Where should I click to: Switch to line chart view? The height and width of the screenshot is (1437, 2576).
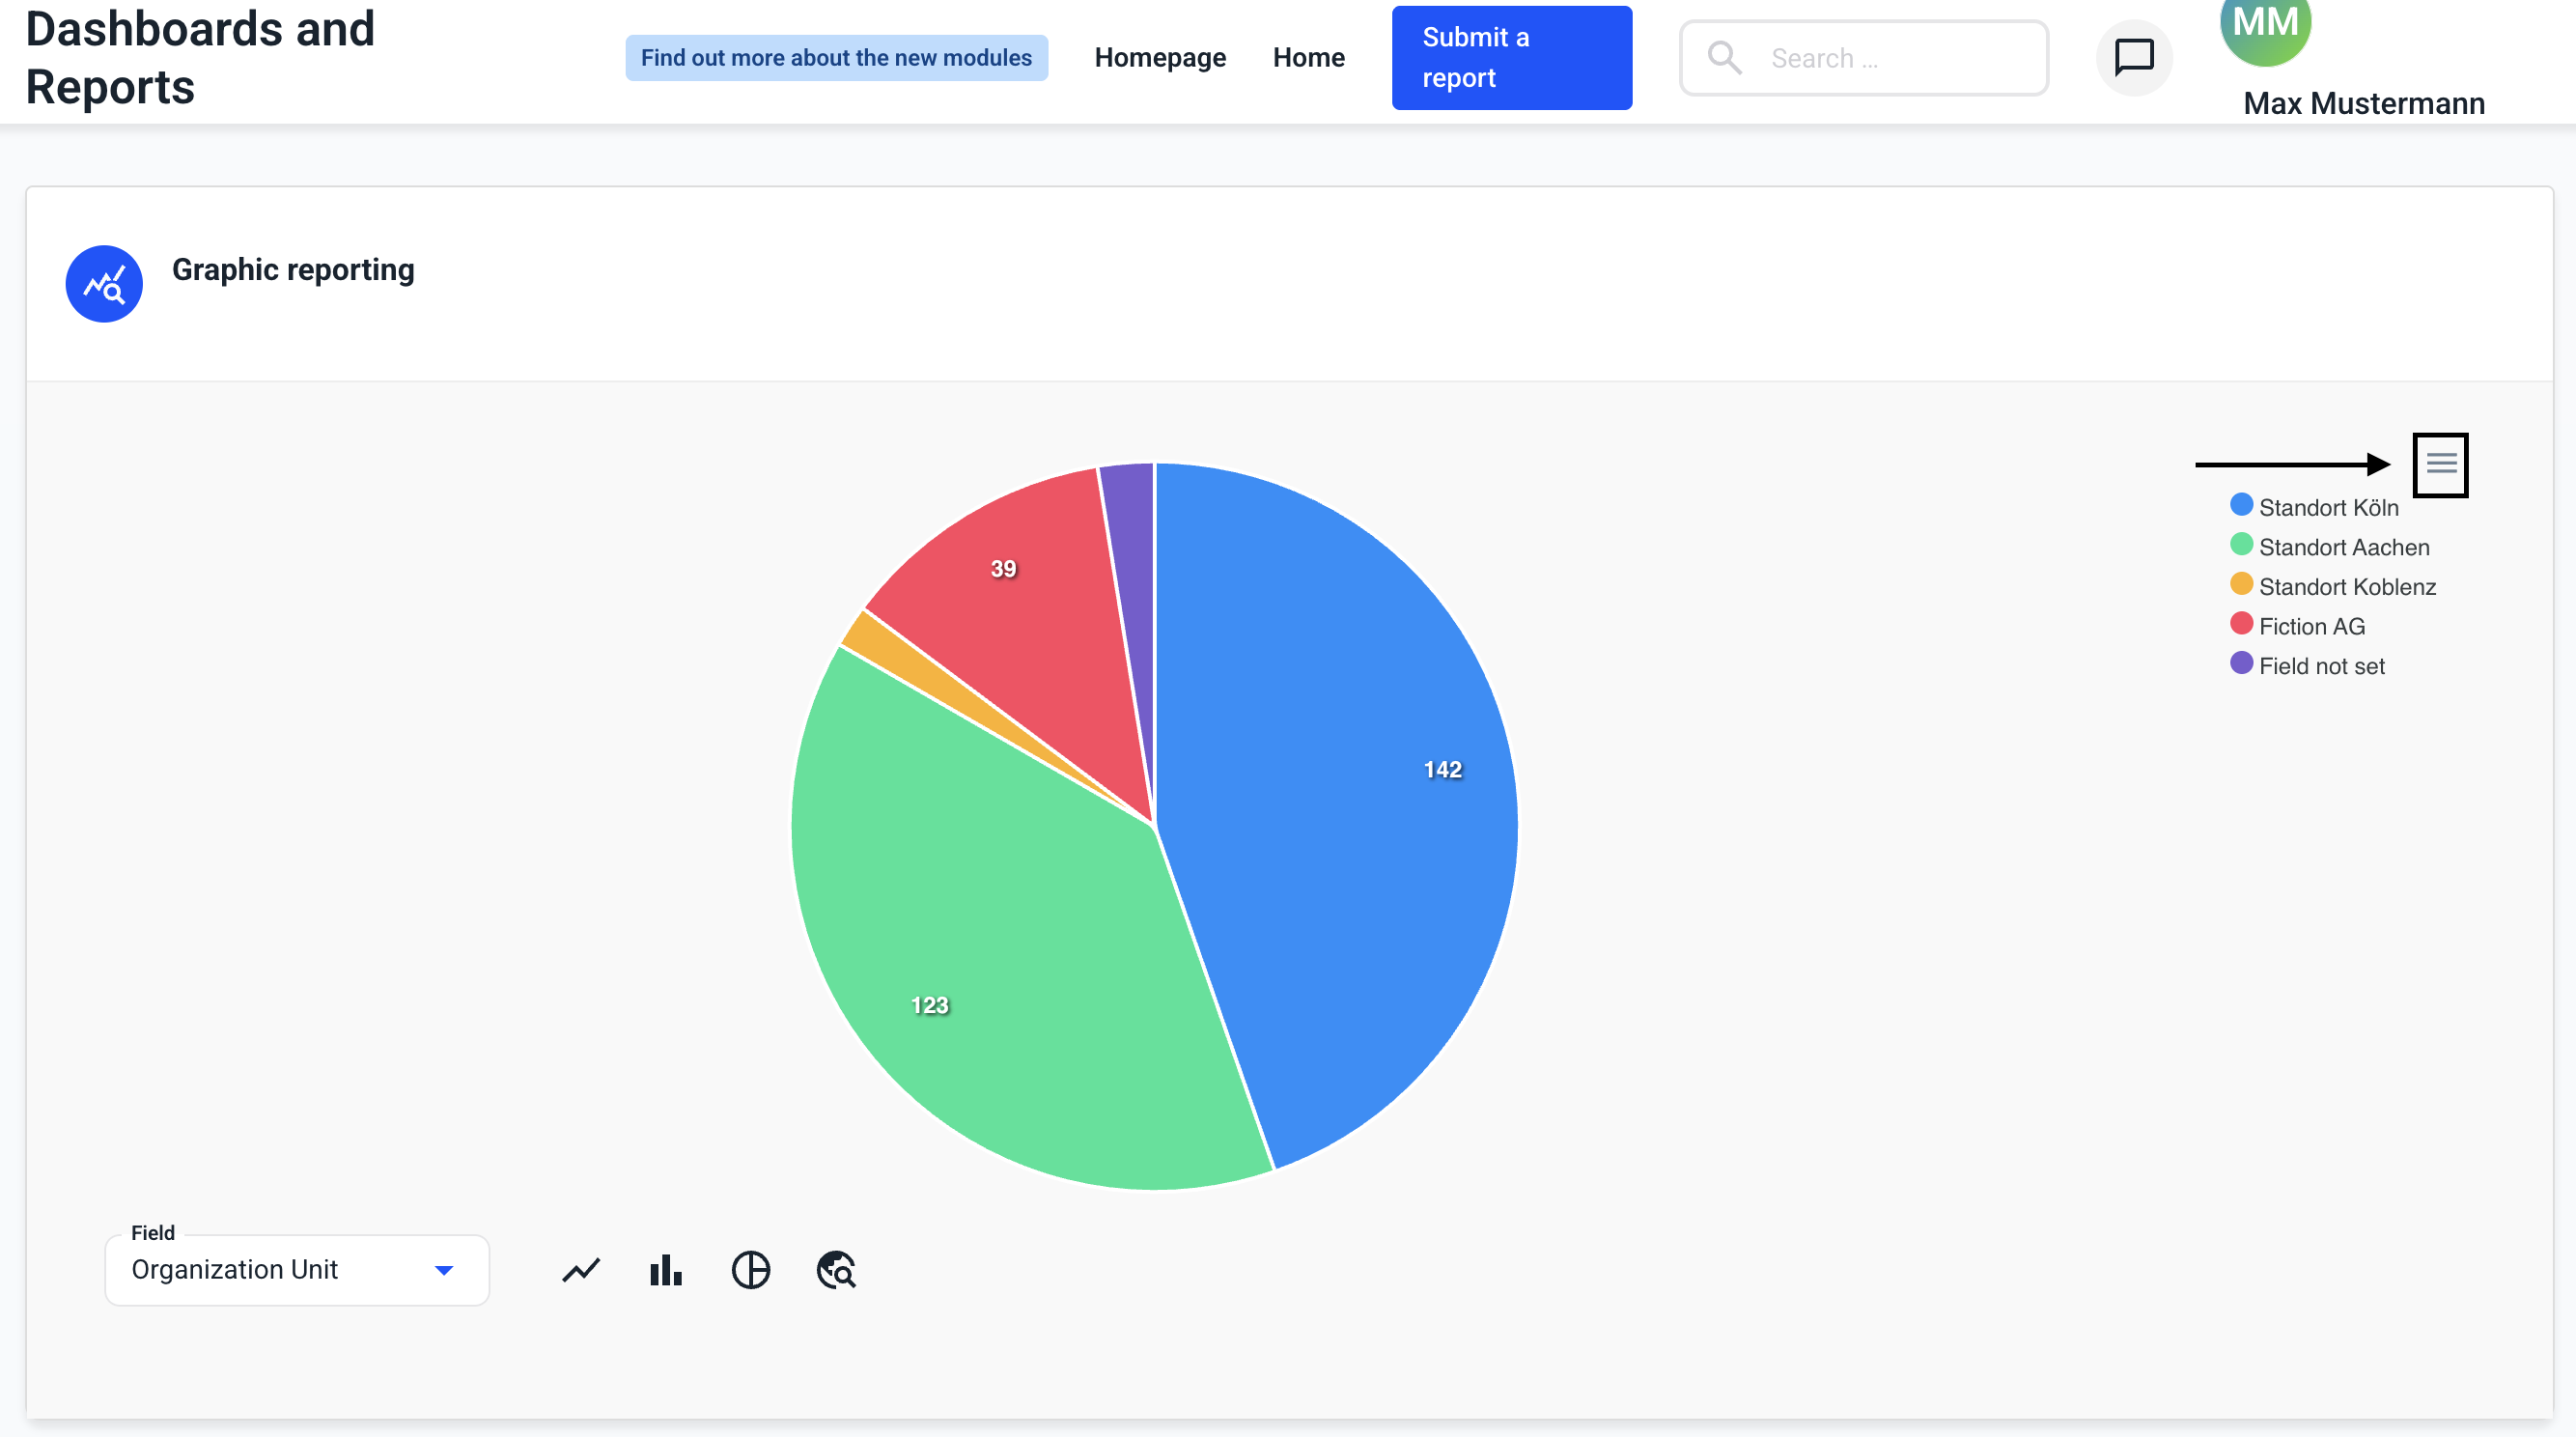(581, 1270)
